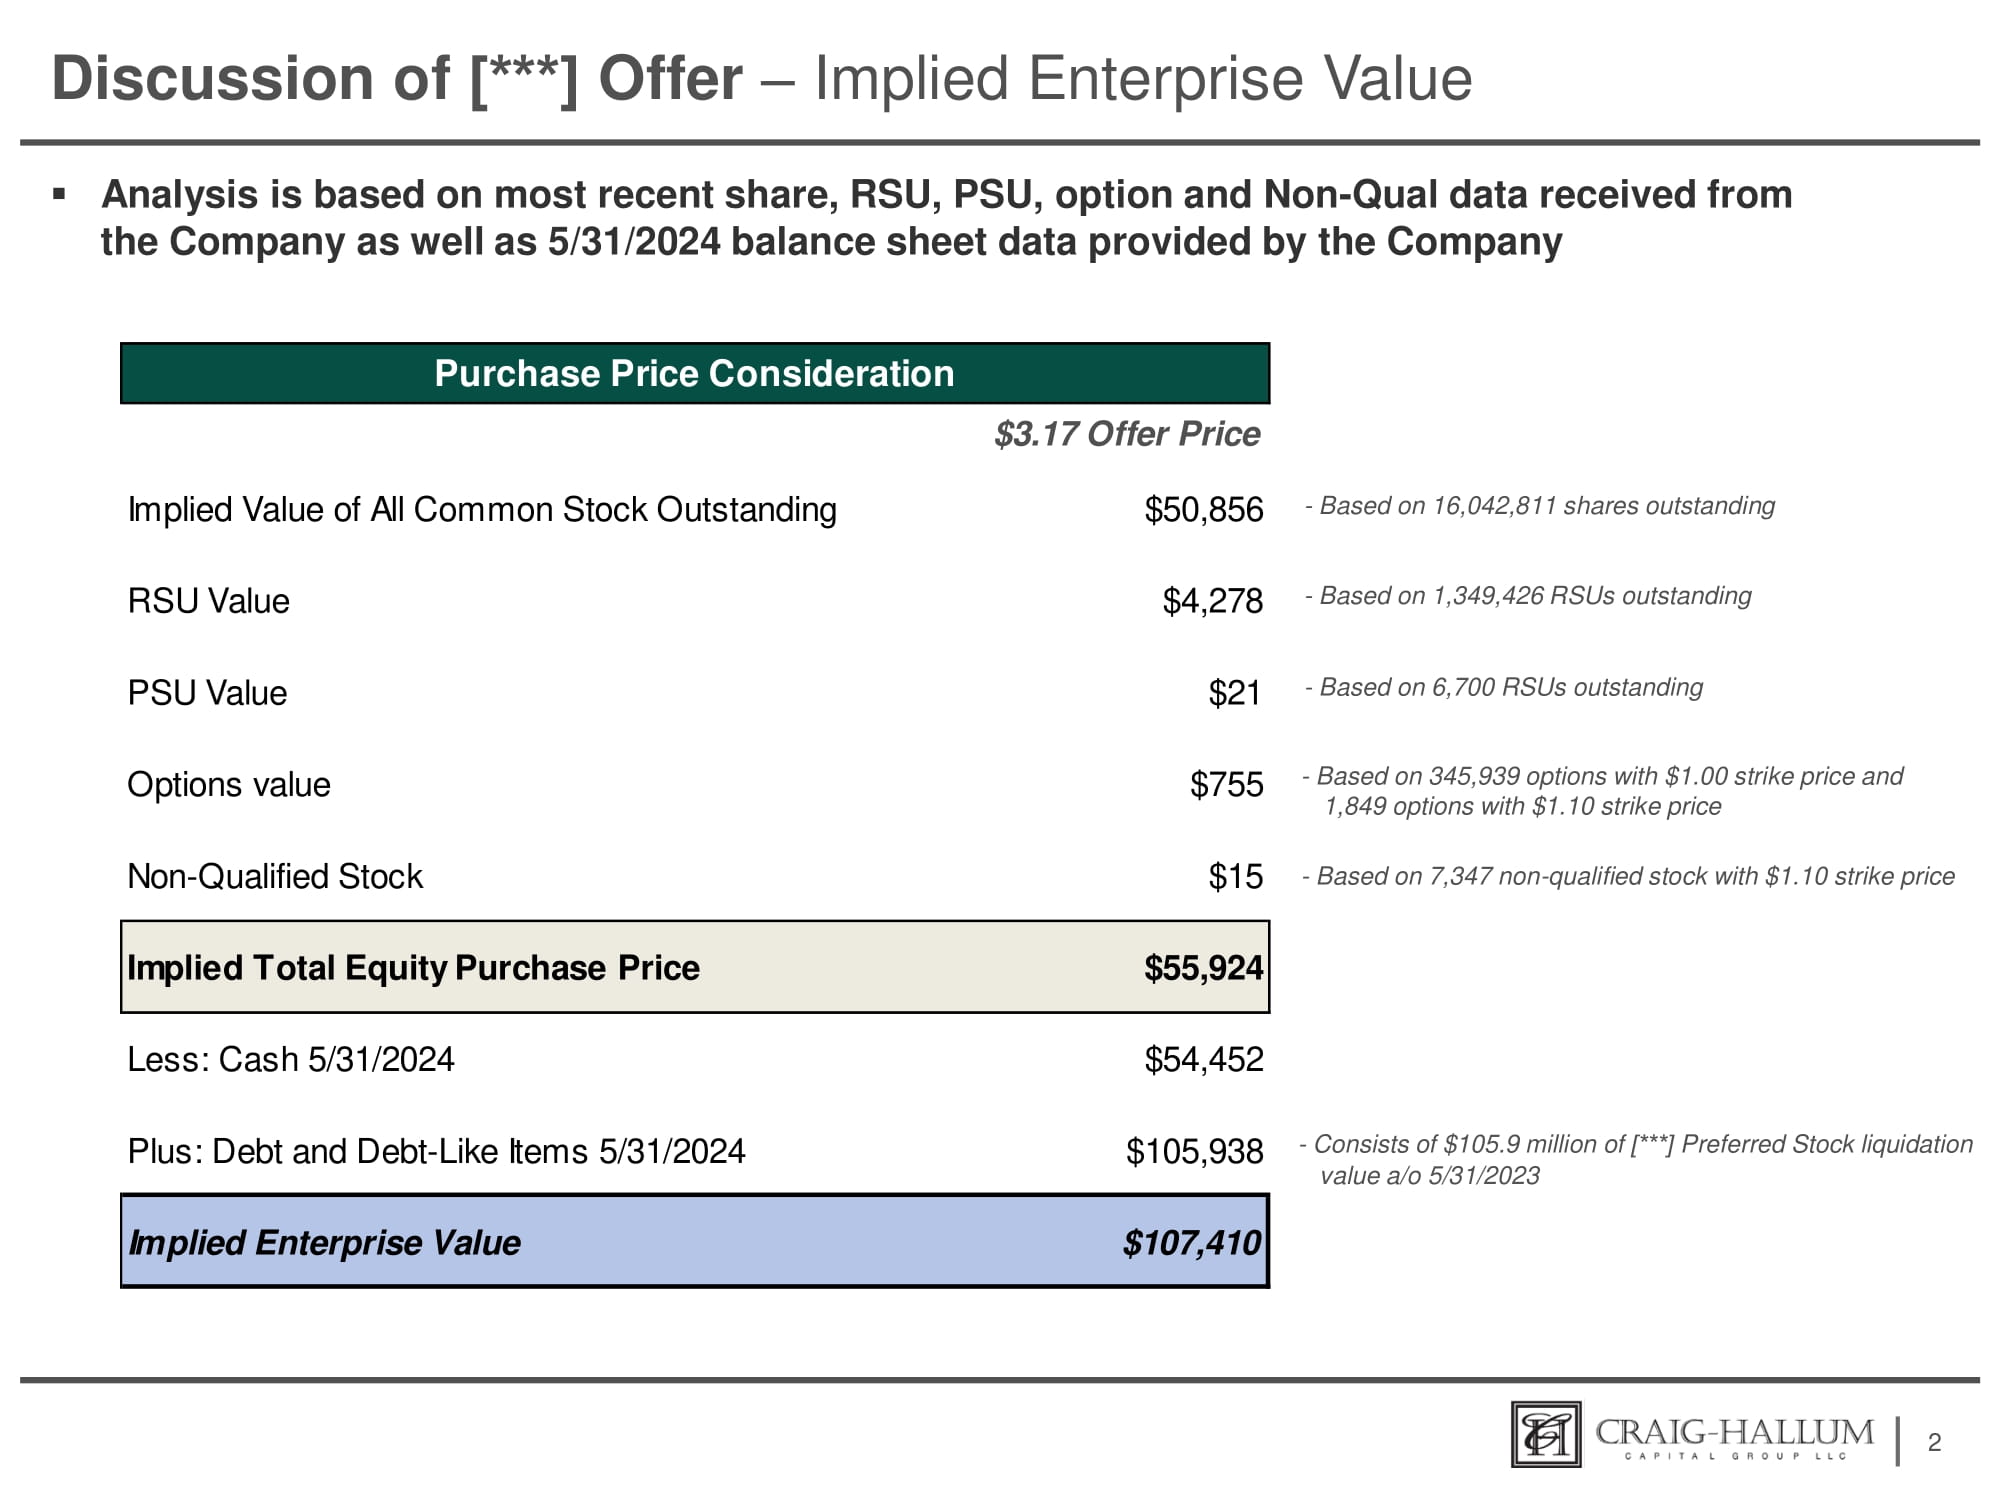Select the Purchase Price Consideration header bar
The image size is (2000, 1500).
695,374
